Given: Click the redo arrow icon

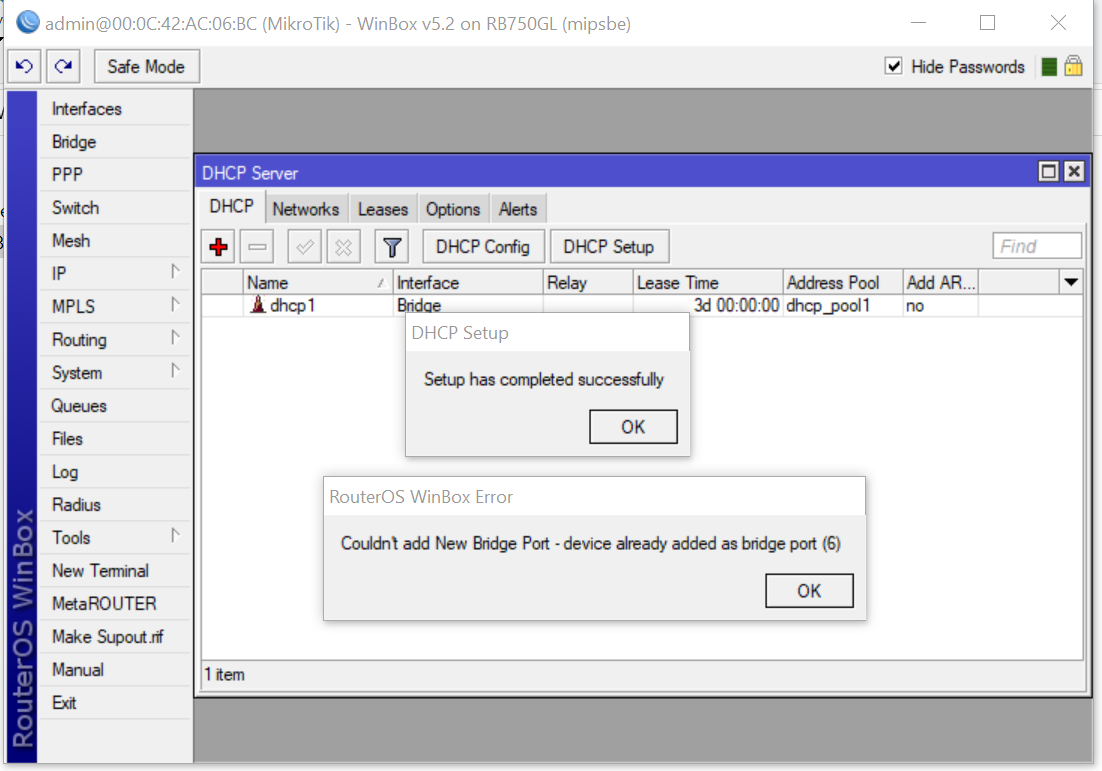Looking at the screenshot, I should [62, 66].
